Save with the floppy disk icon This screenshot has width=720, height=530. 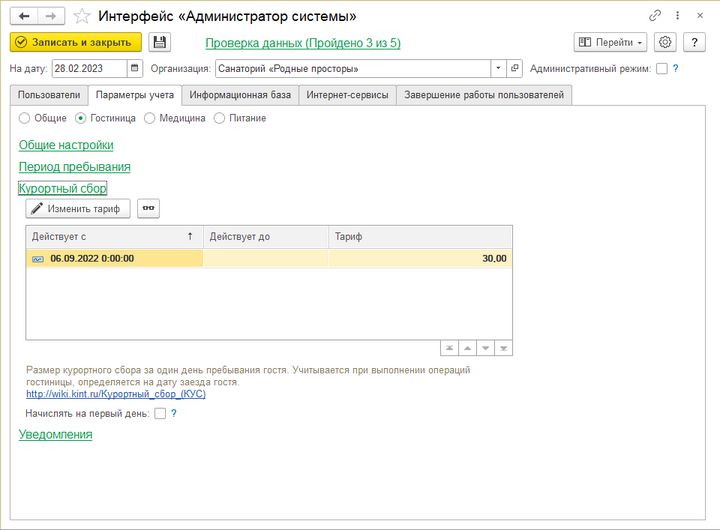coord(159,42)
